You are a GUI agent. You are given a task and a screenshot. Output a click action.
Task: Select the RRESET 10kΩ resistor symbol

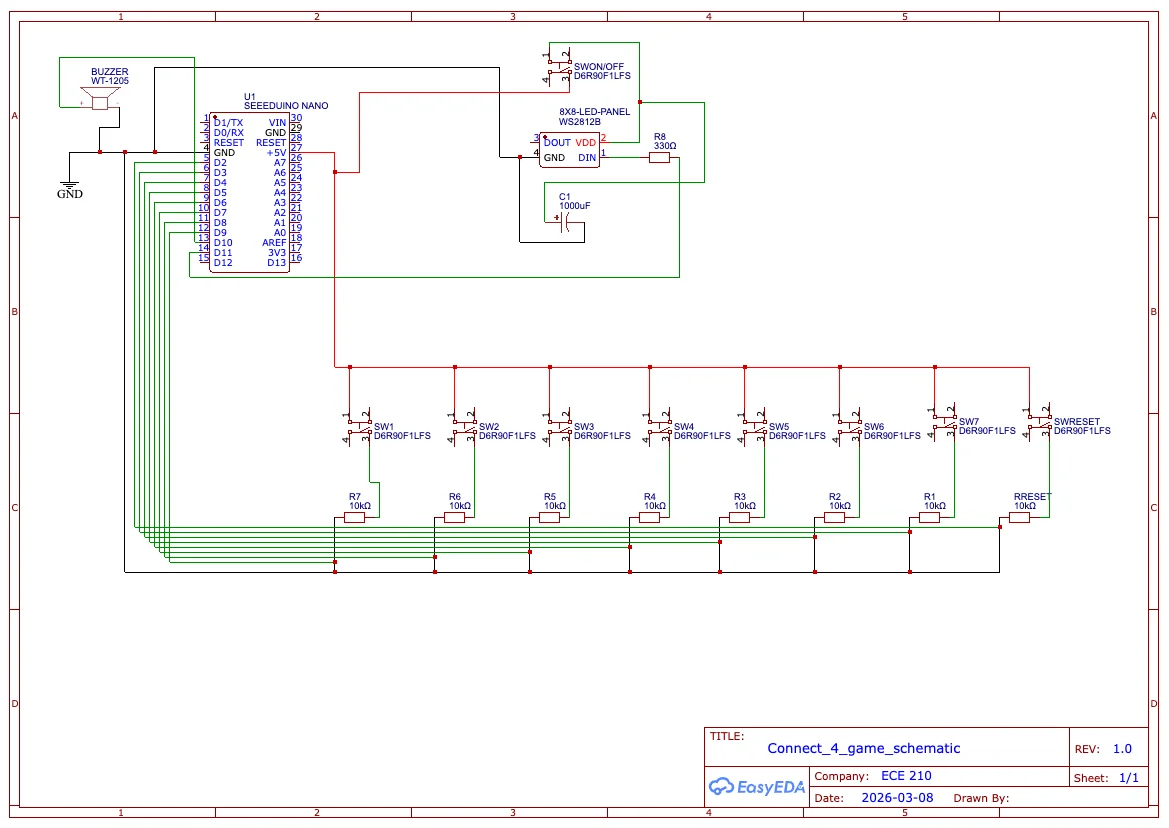coord(1019,517)
